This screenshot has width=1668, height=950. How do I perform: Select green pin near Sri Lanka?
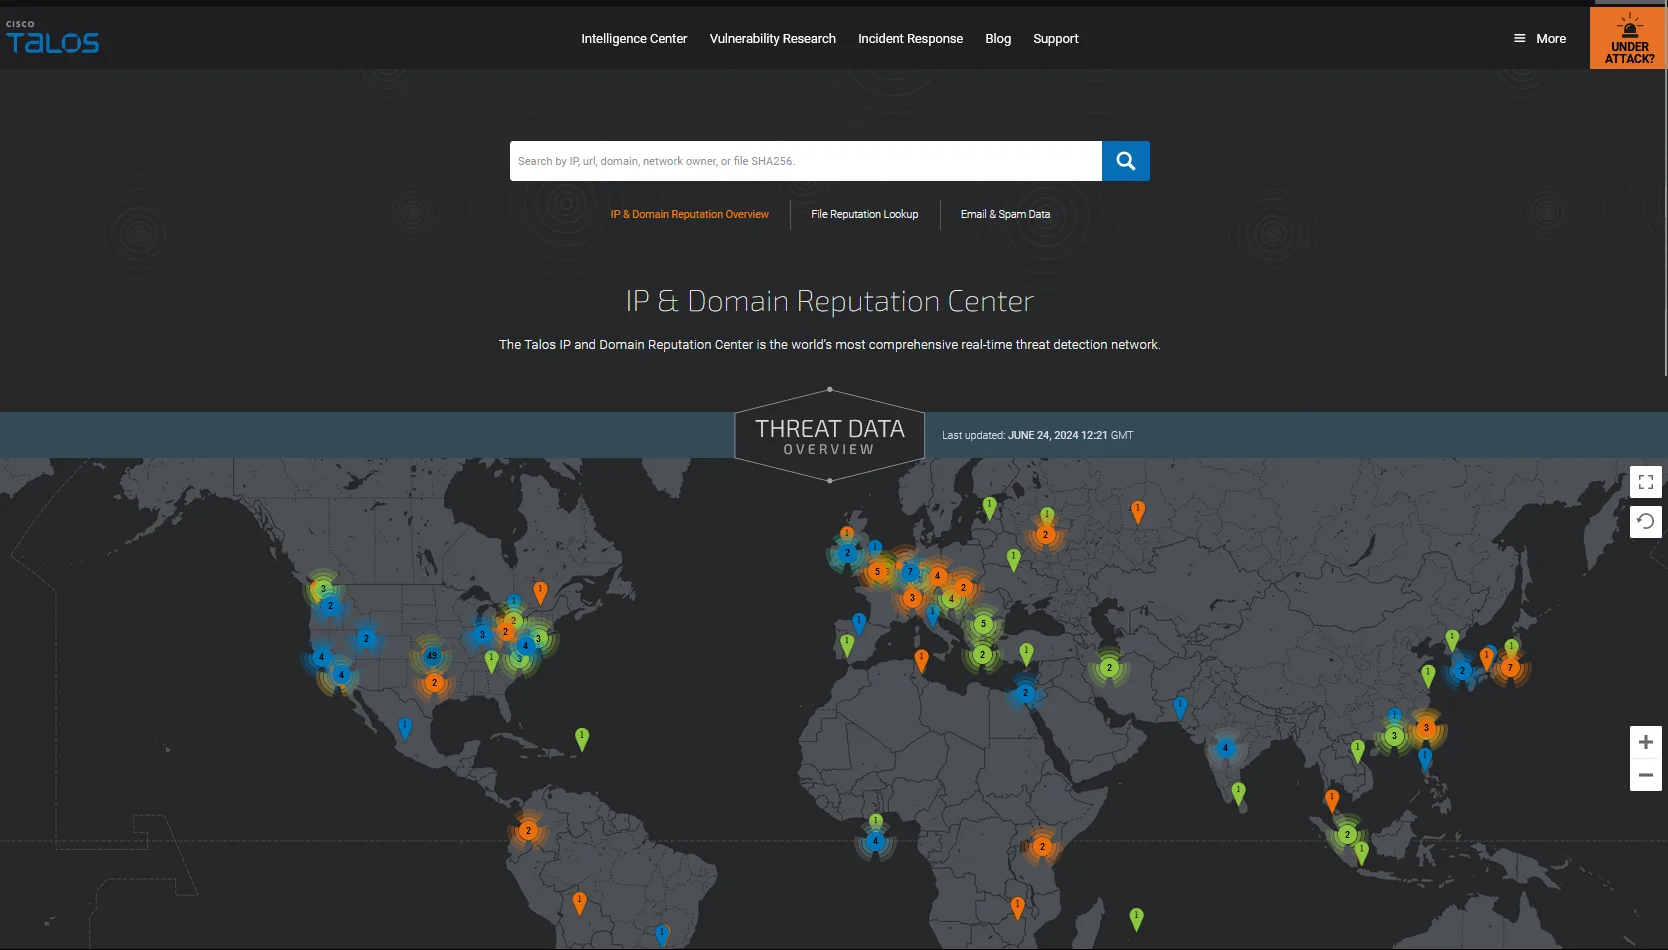tap(1238, 794)
